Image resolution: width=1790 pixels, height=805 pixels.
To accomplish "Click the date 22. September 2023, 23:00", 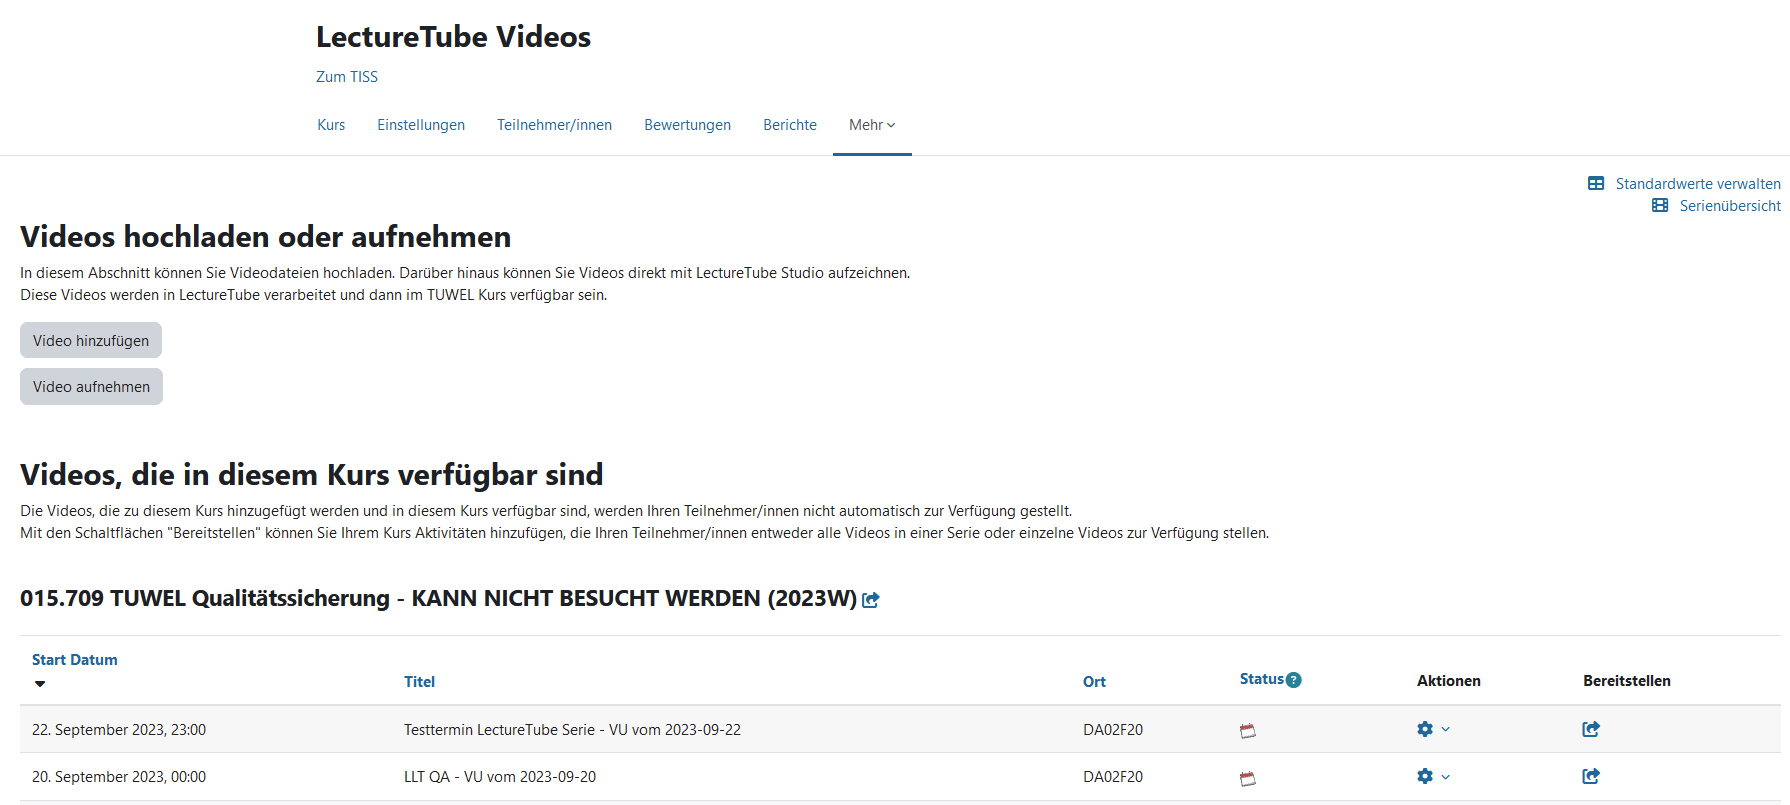I will tap(119, 730).
